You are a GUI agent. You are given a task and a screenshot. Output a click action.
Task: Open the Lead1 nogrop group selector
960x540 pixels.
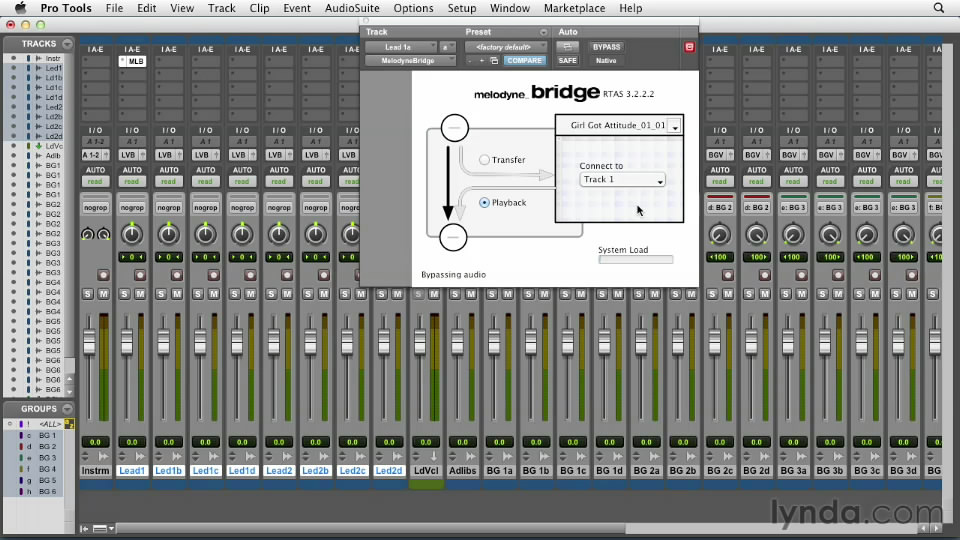coord(132,208)
